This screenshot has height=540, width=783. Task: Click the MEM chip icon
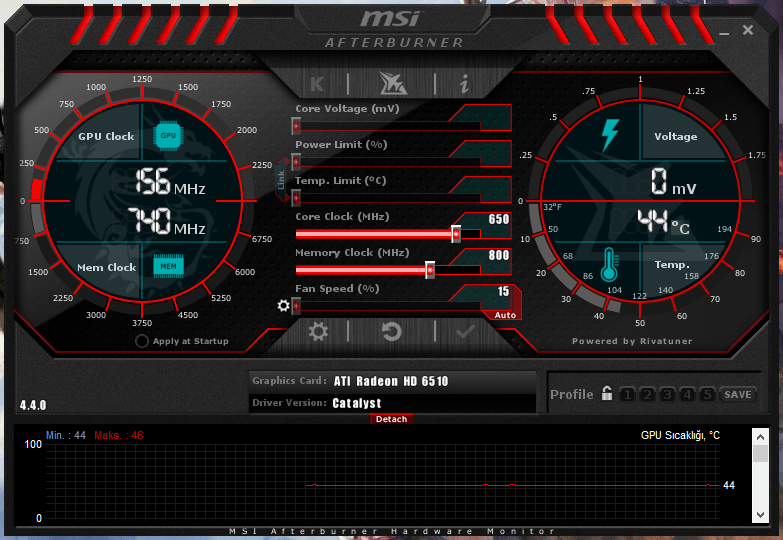pyautogui.click(x=168, y=266)
